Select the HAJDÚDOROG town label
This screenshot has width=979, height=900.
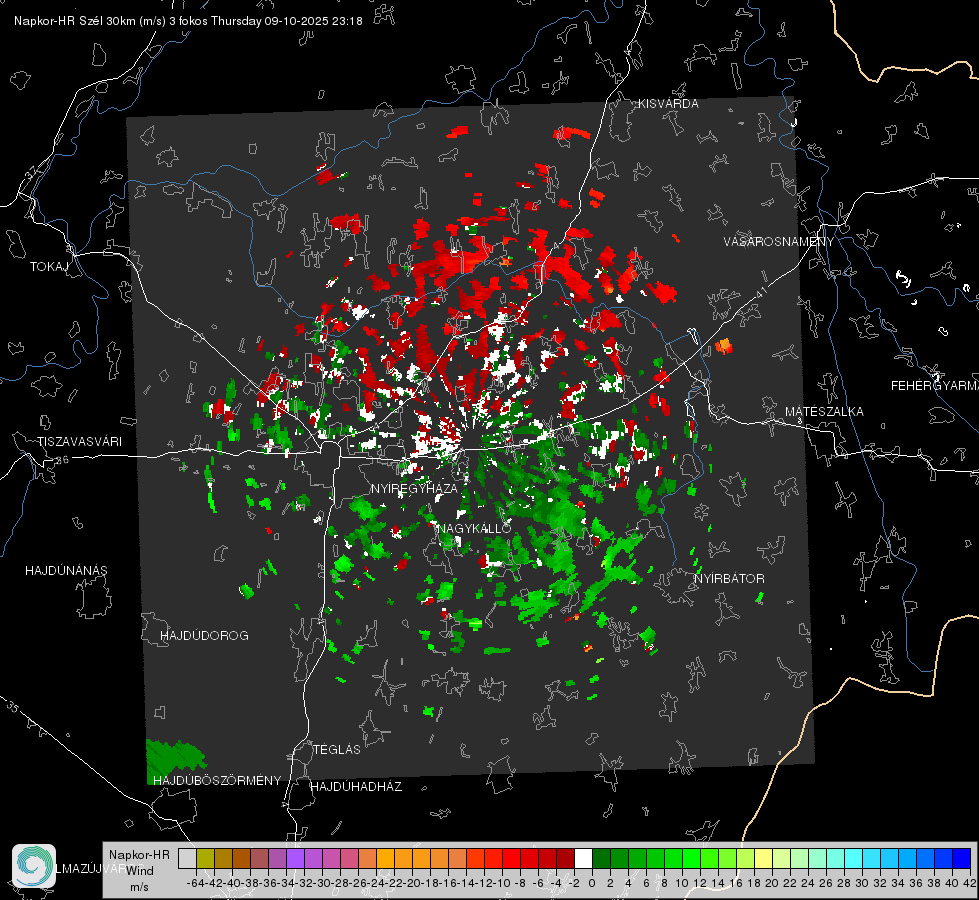point(204,635)
